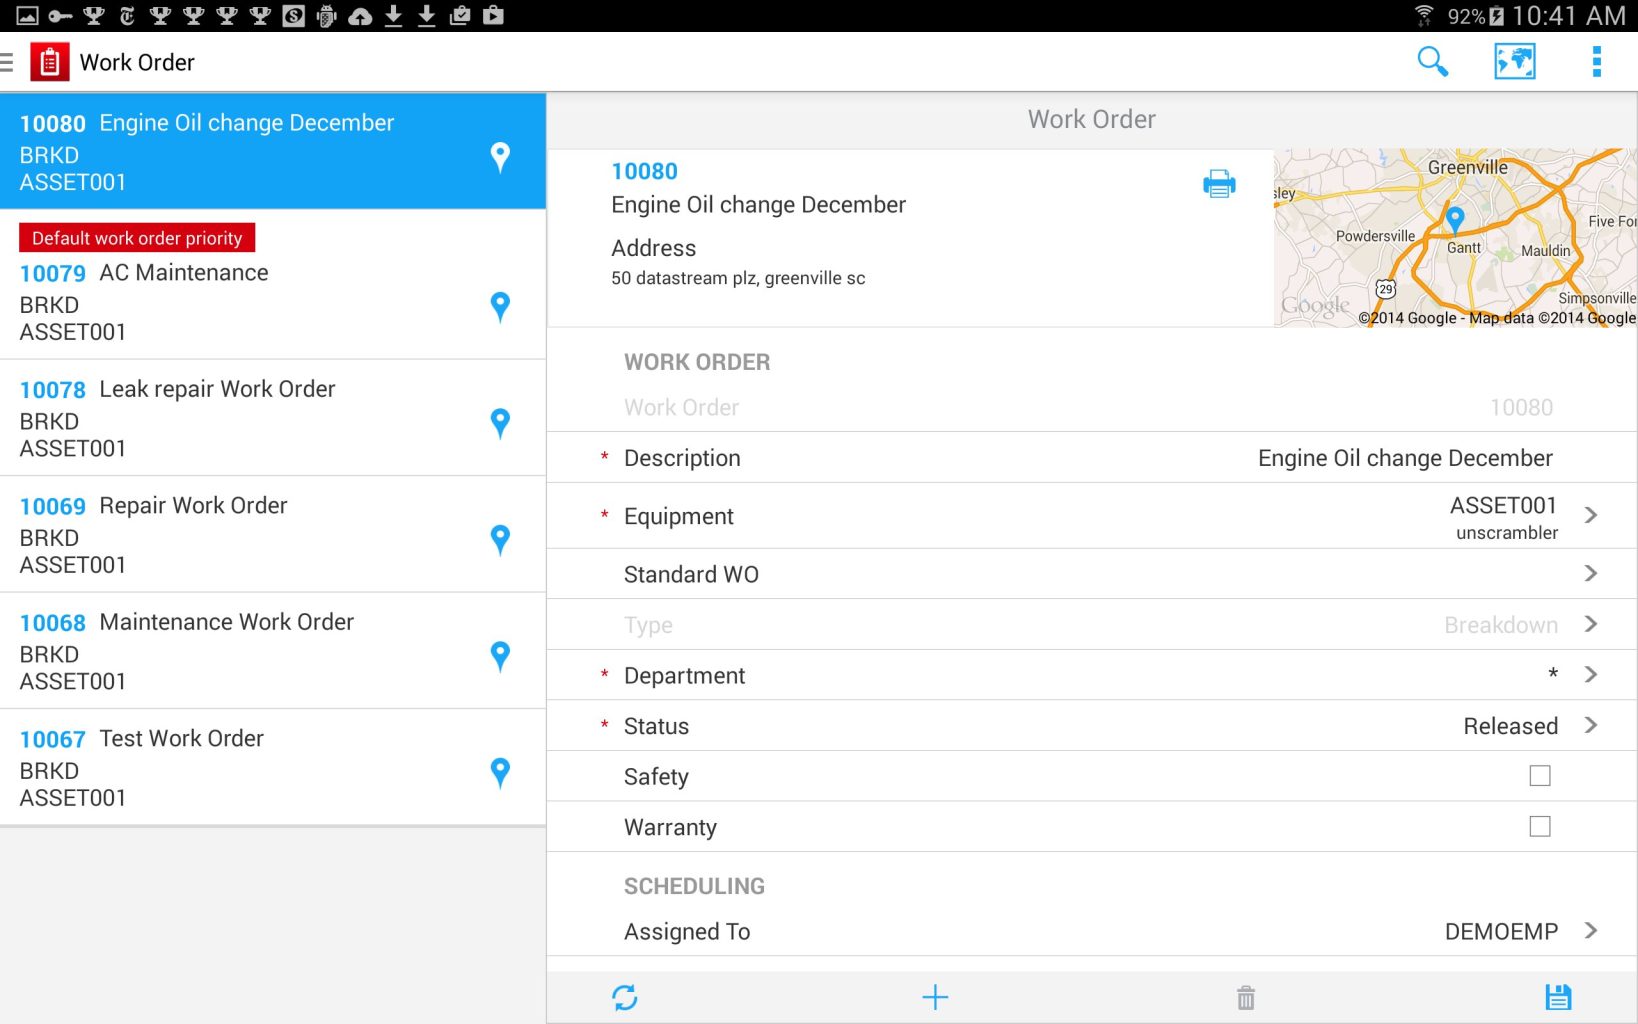Select work order 10067 Test Work Order
Viewport: 1638px width, 1024px height.
(273, 768)
